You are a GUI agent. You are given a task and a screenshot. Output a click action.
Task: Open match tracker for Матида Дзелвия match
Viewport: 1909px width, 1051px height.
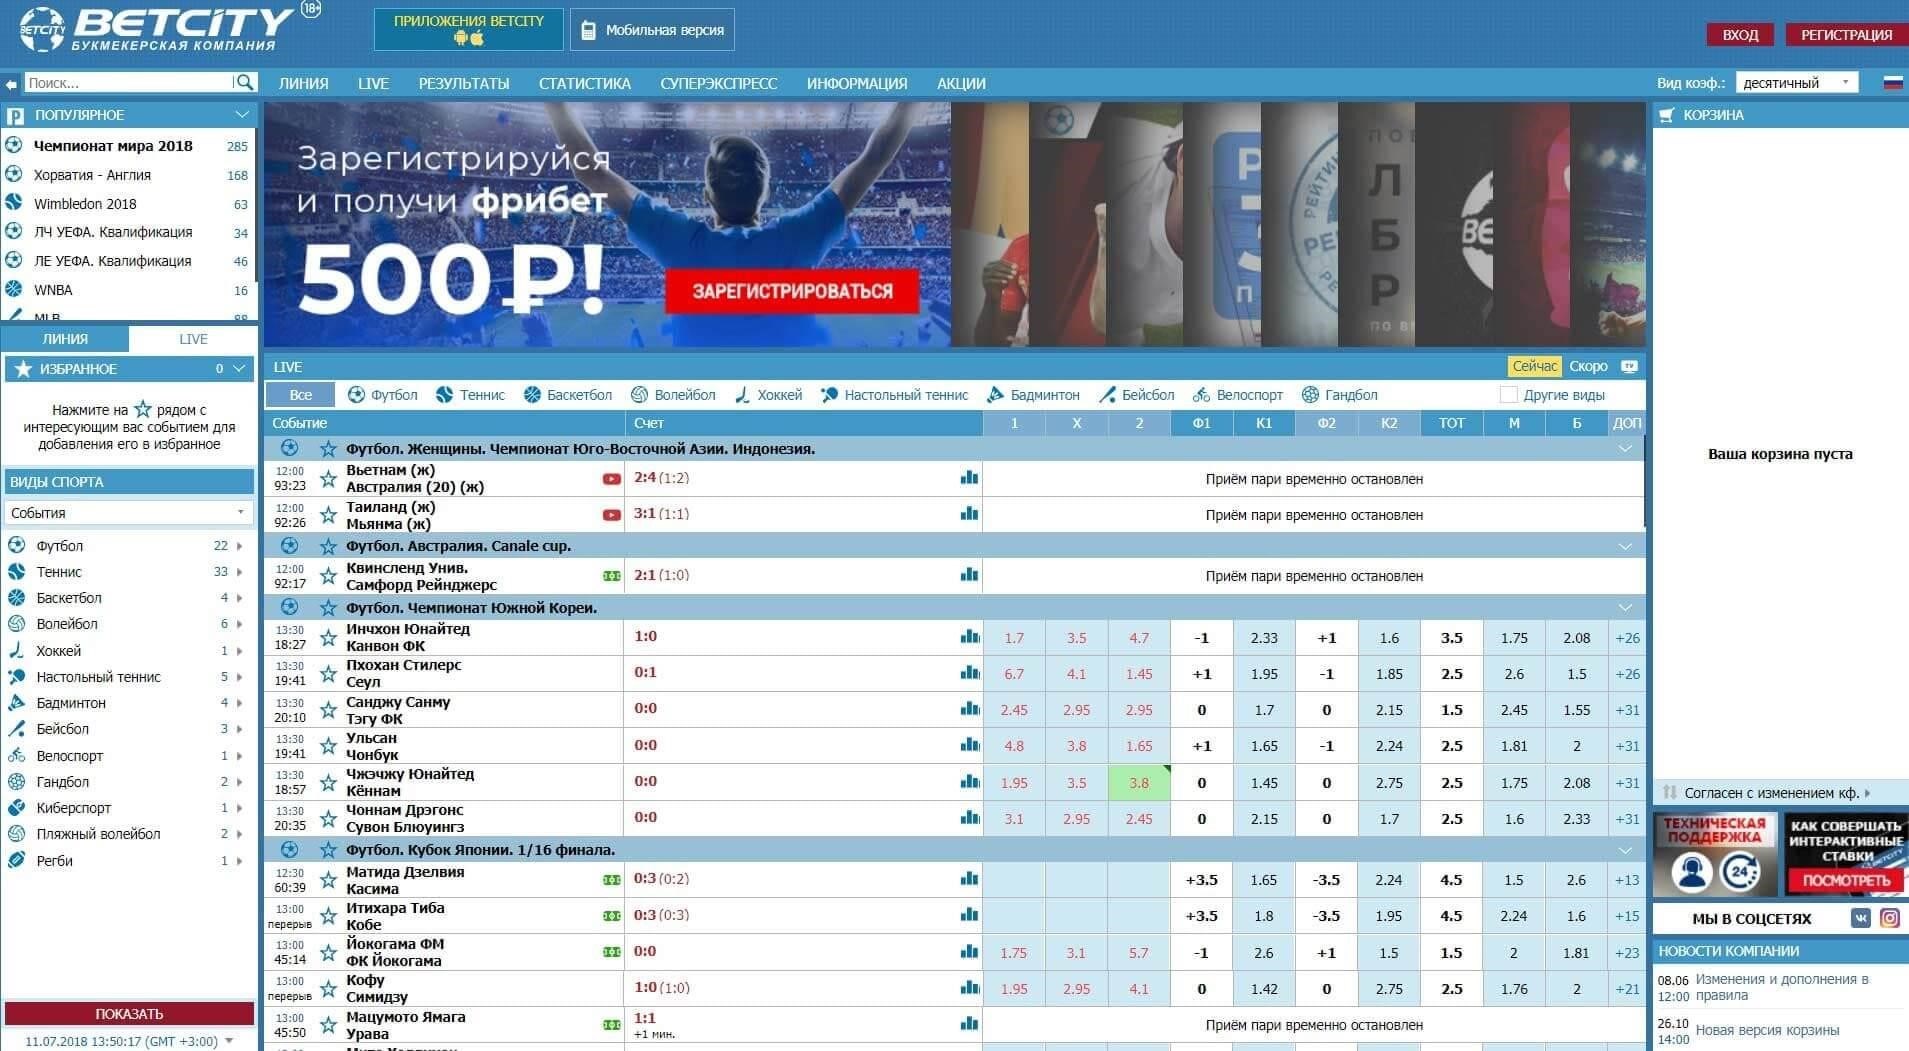tap(611, 880)
